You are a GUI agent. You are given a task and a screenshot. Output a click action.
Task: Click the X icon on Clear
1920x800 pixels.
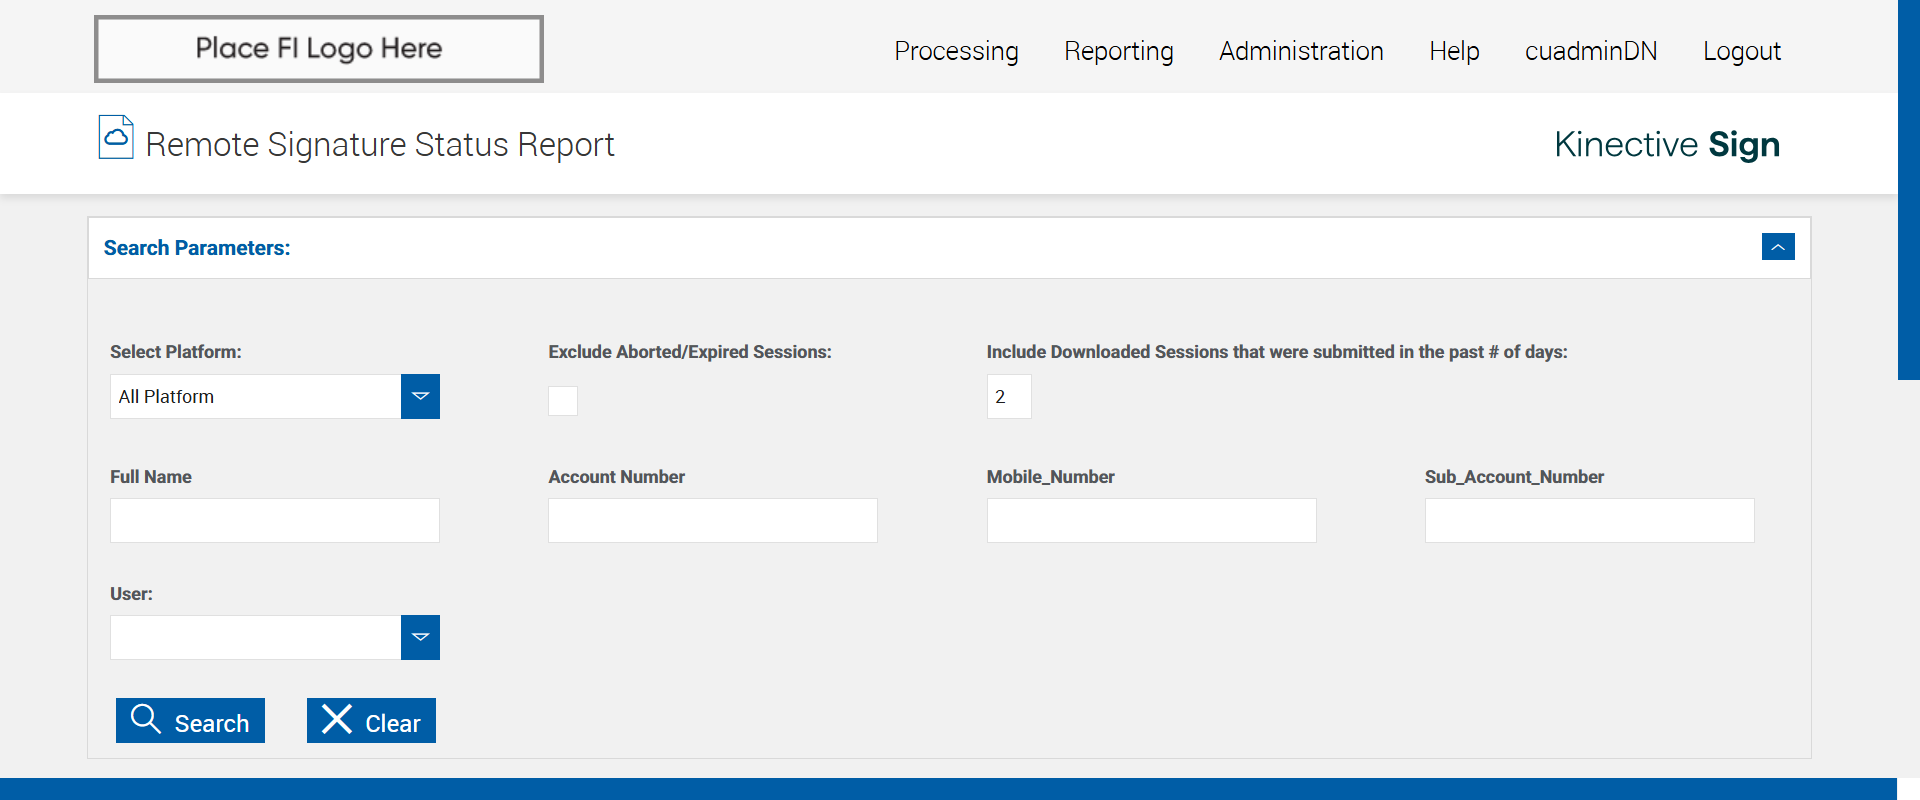click(337, 719)
